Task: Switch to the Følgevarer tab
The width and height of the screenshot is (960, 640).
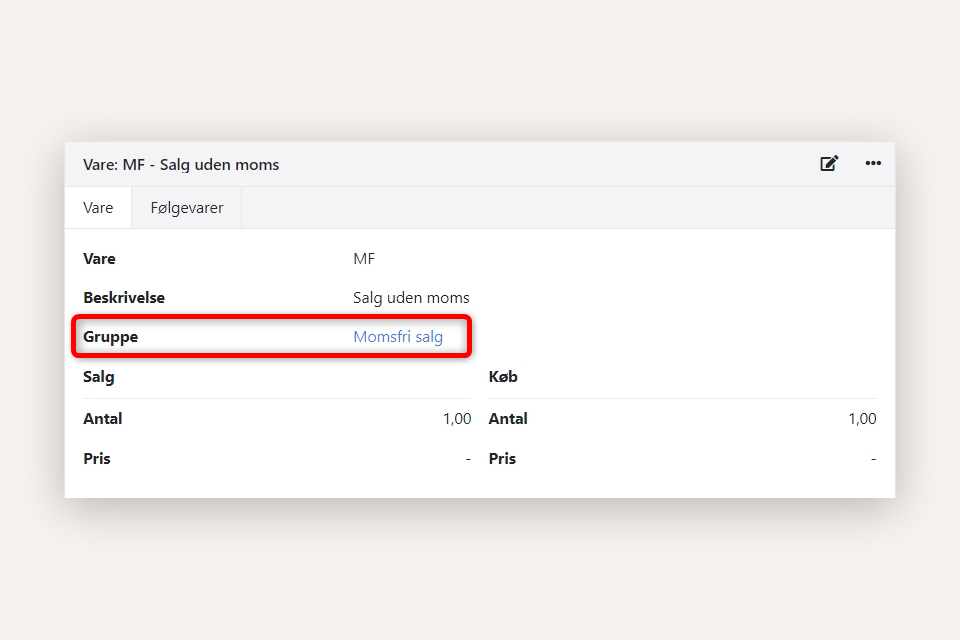Action: [187, 208]
